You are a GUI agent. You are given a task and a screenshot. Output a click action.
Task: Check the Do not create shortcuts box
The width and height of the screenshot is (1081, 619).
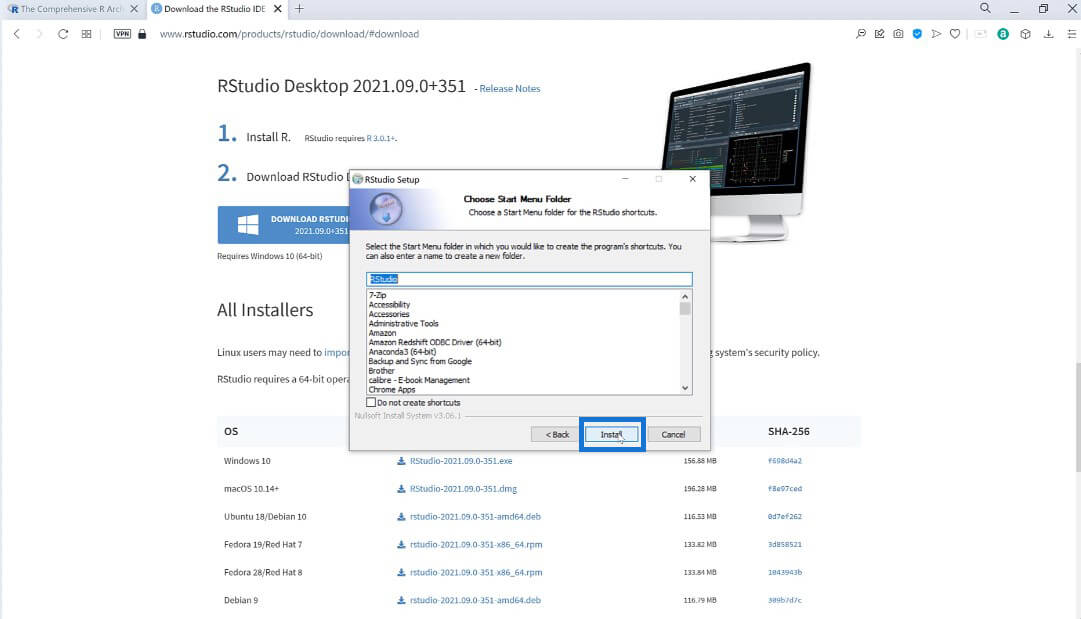point(371,403)
